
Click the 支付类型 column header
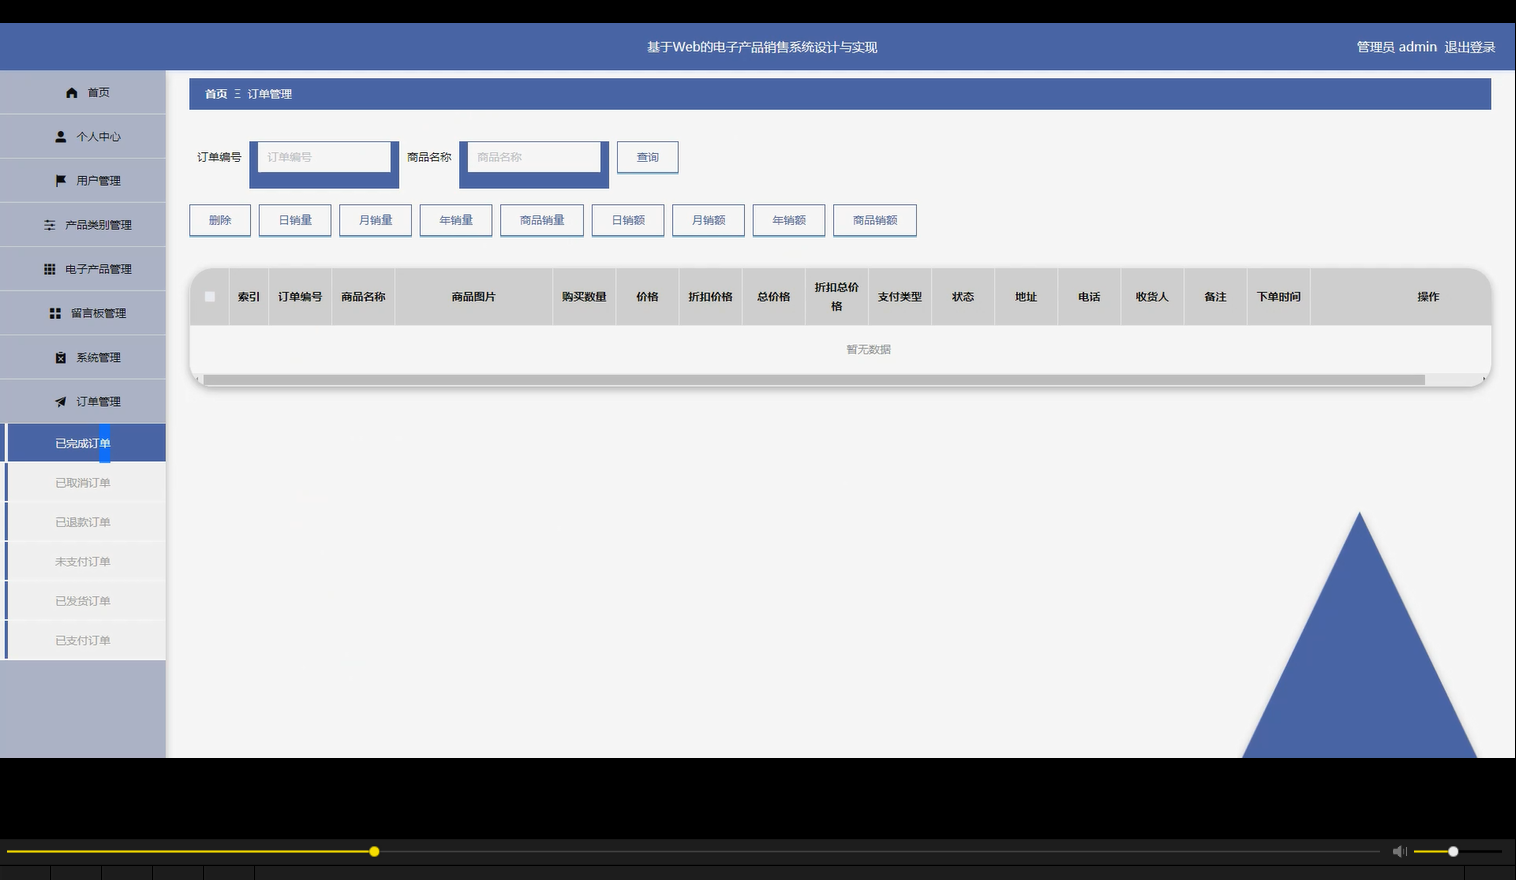(x=900, y=297)
